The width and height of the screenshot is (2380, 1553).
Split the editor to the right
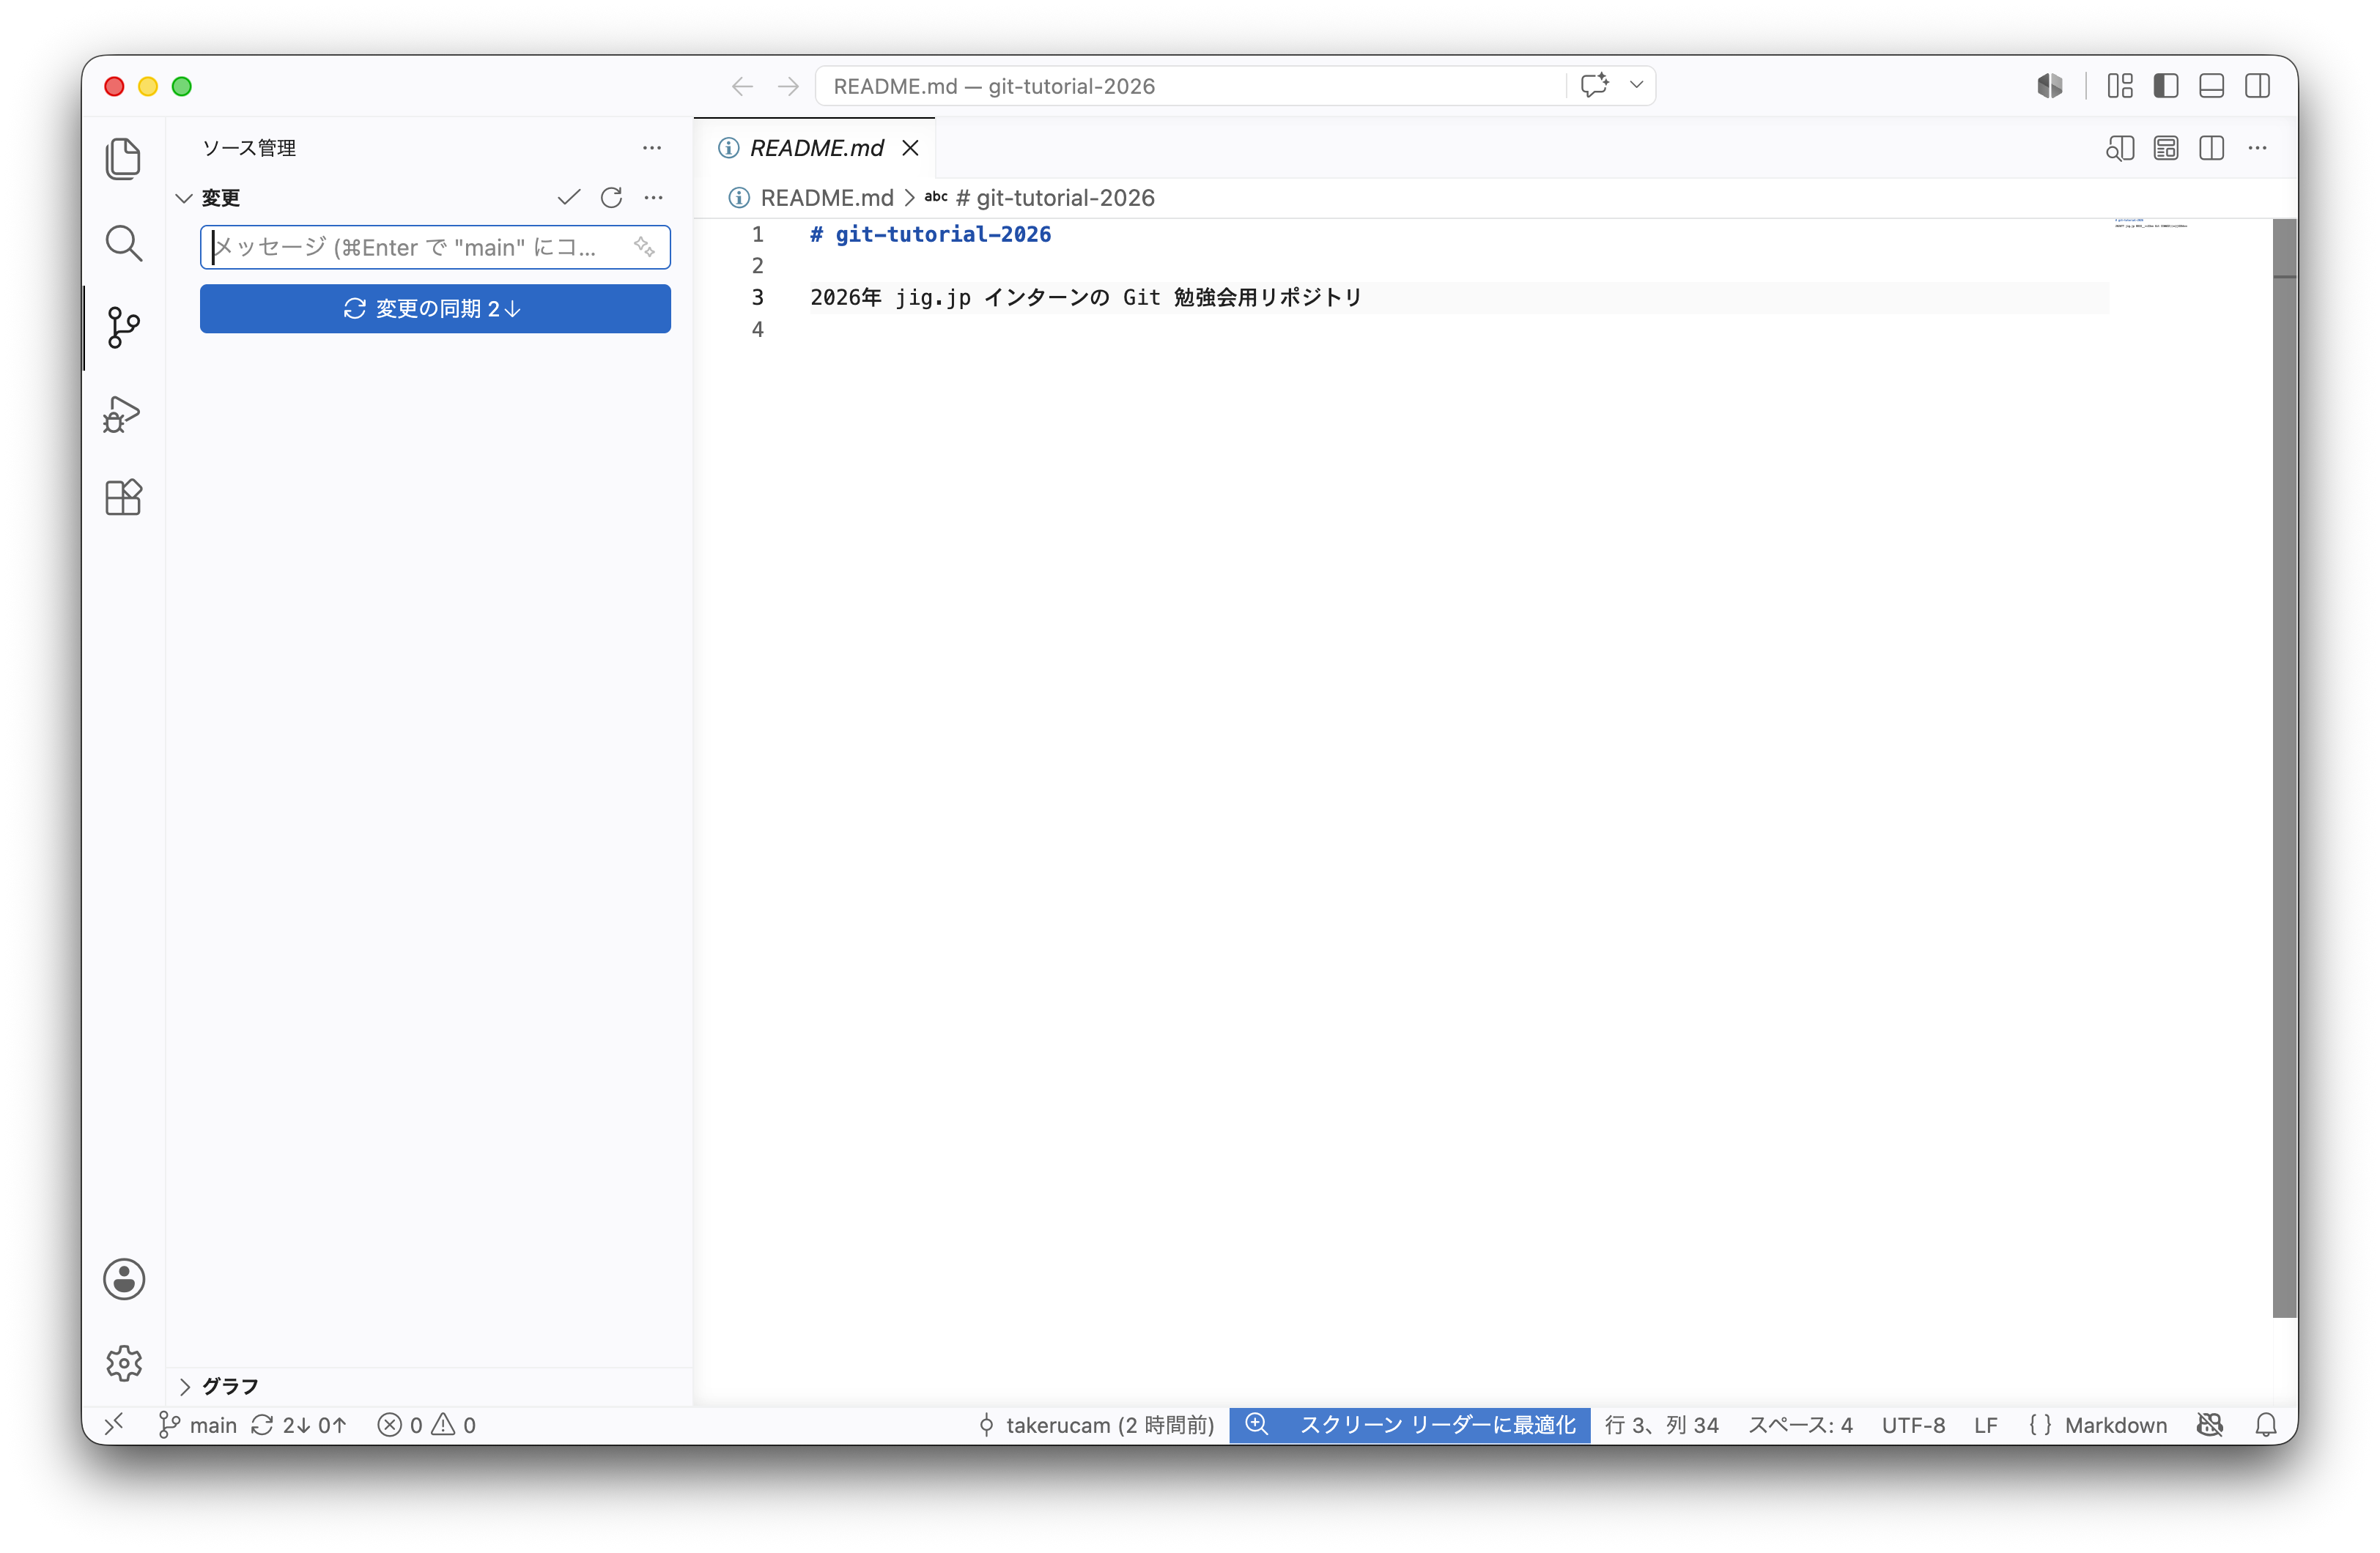(2212, 148)
